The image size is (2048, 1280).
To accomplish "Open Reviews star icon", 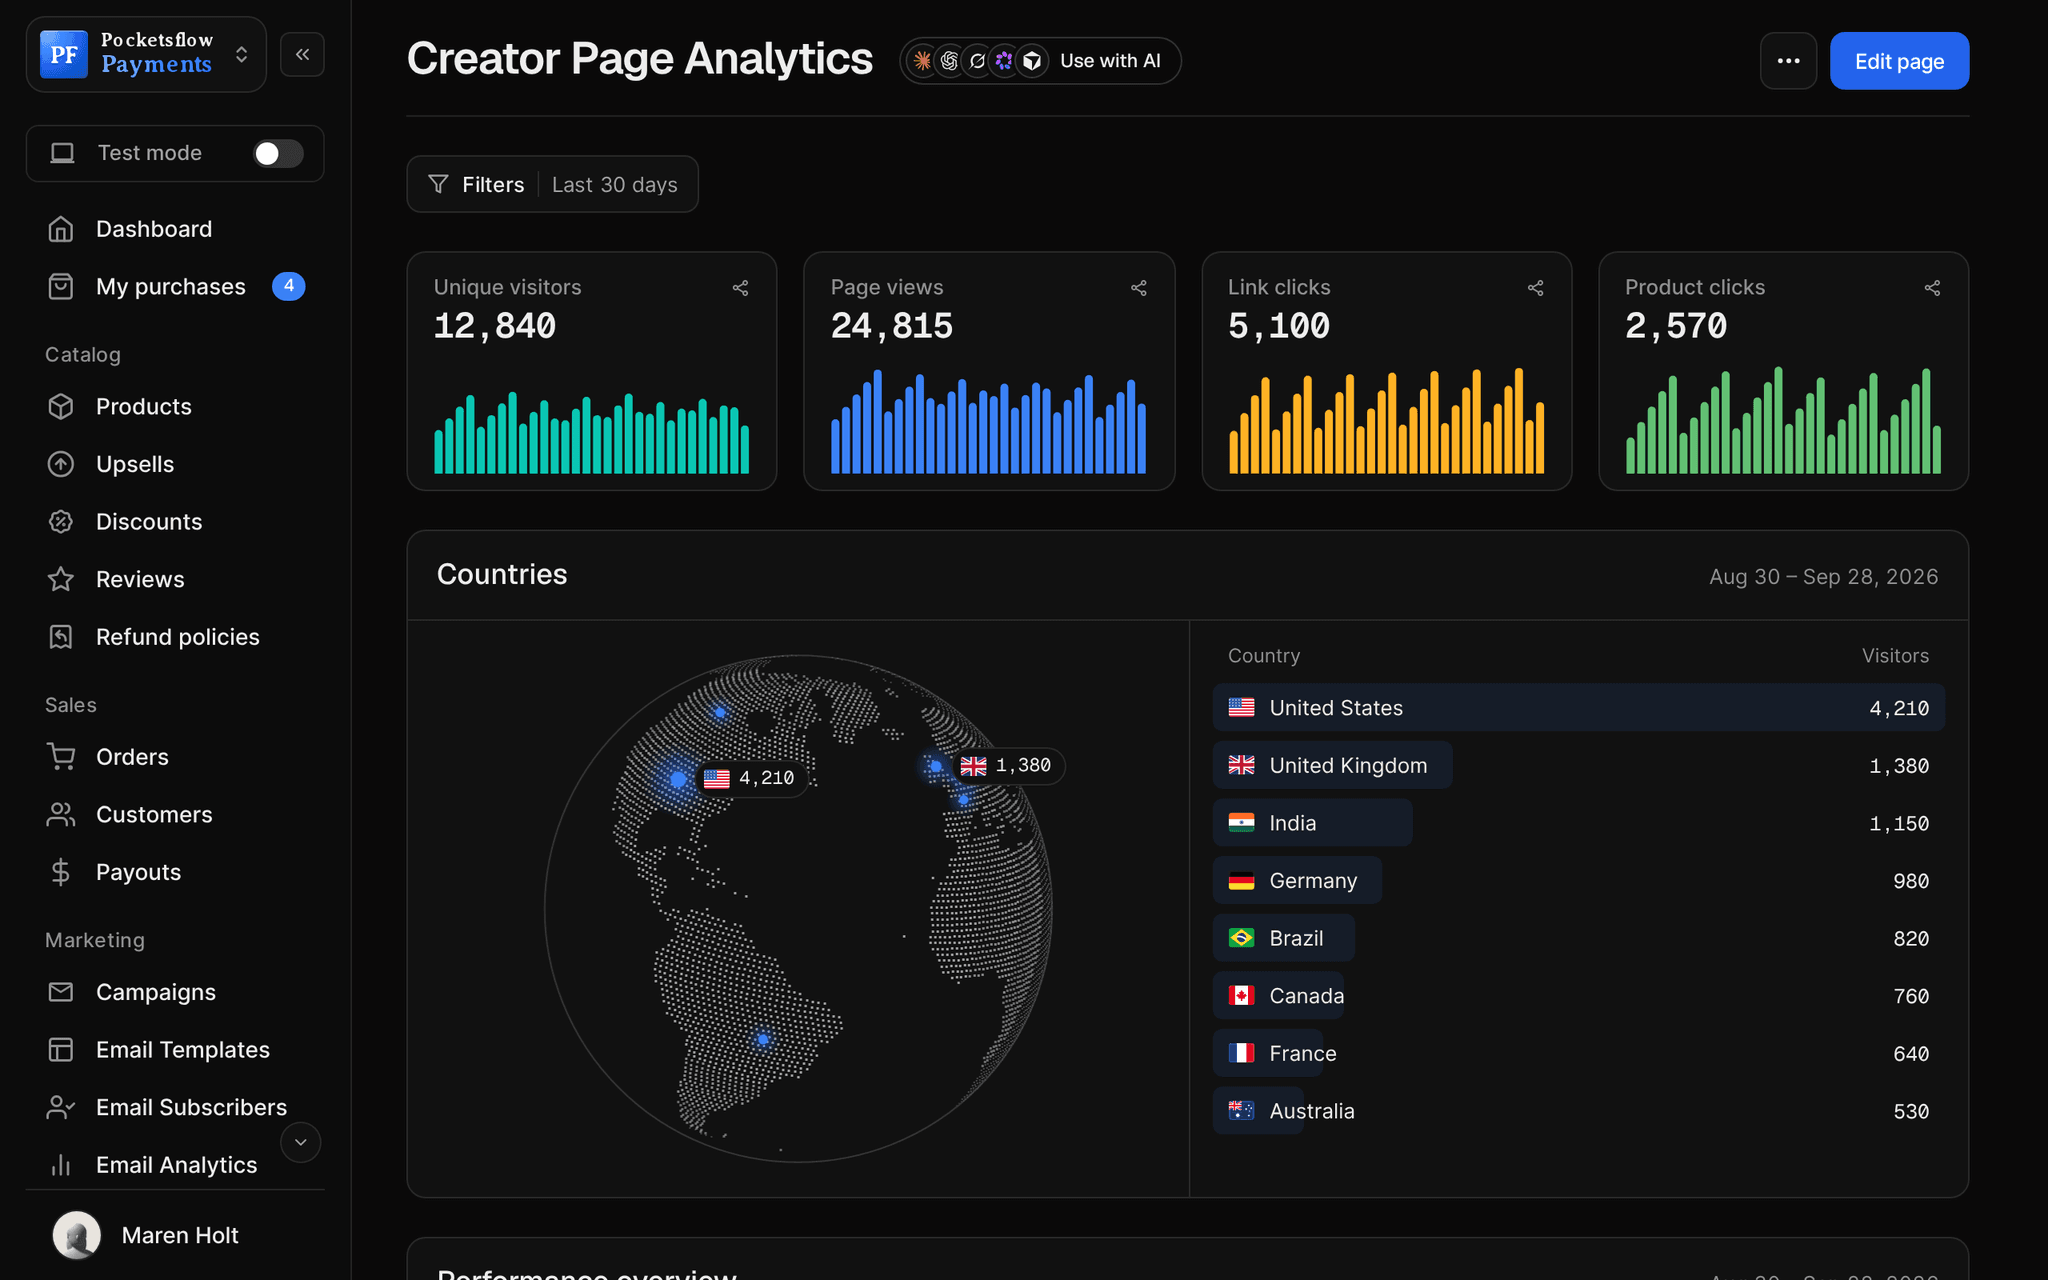I will coord(61,579).
